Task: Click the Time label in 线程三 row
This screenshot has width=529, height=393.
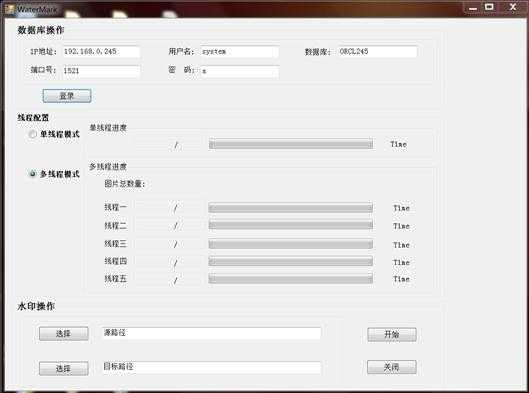Action: (401, 245)
